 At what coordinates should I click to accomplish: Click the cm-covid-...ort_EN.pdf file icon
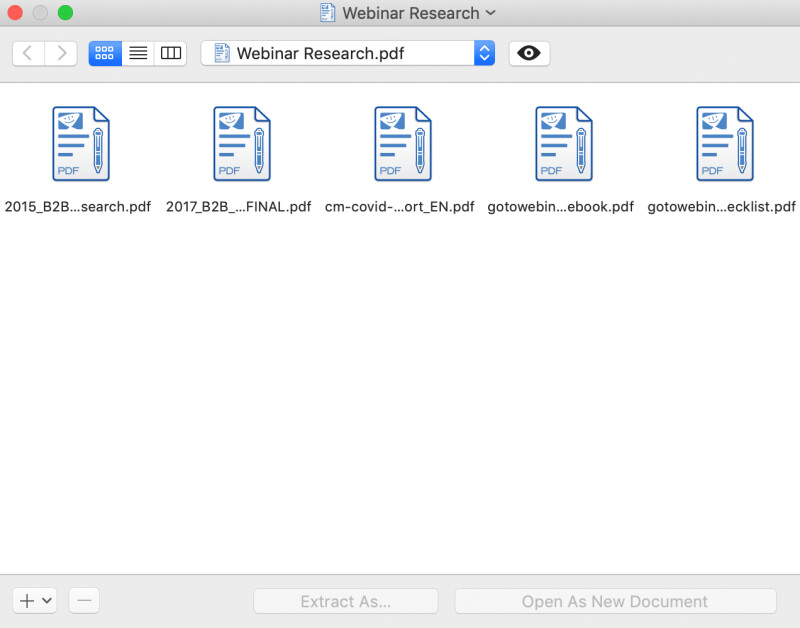pos(402,144)
